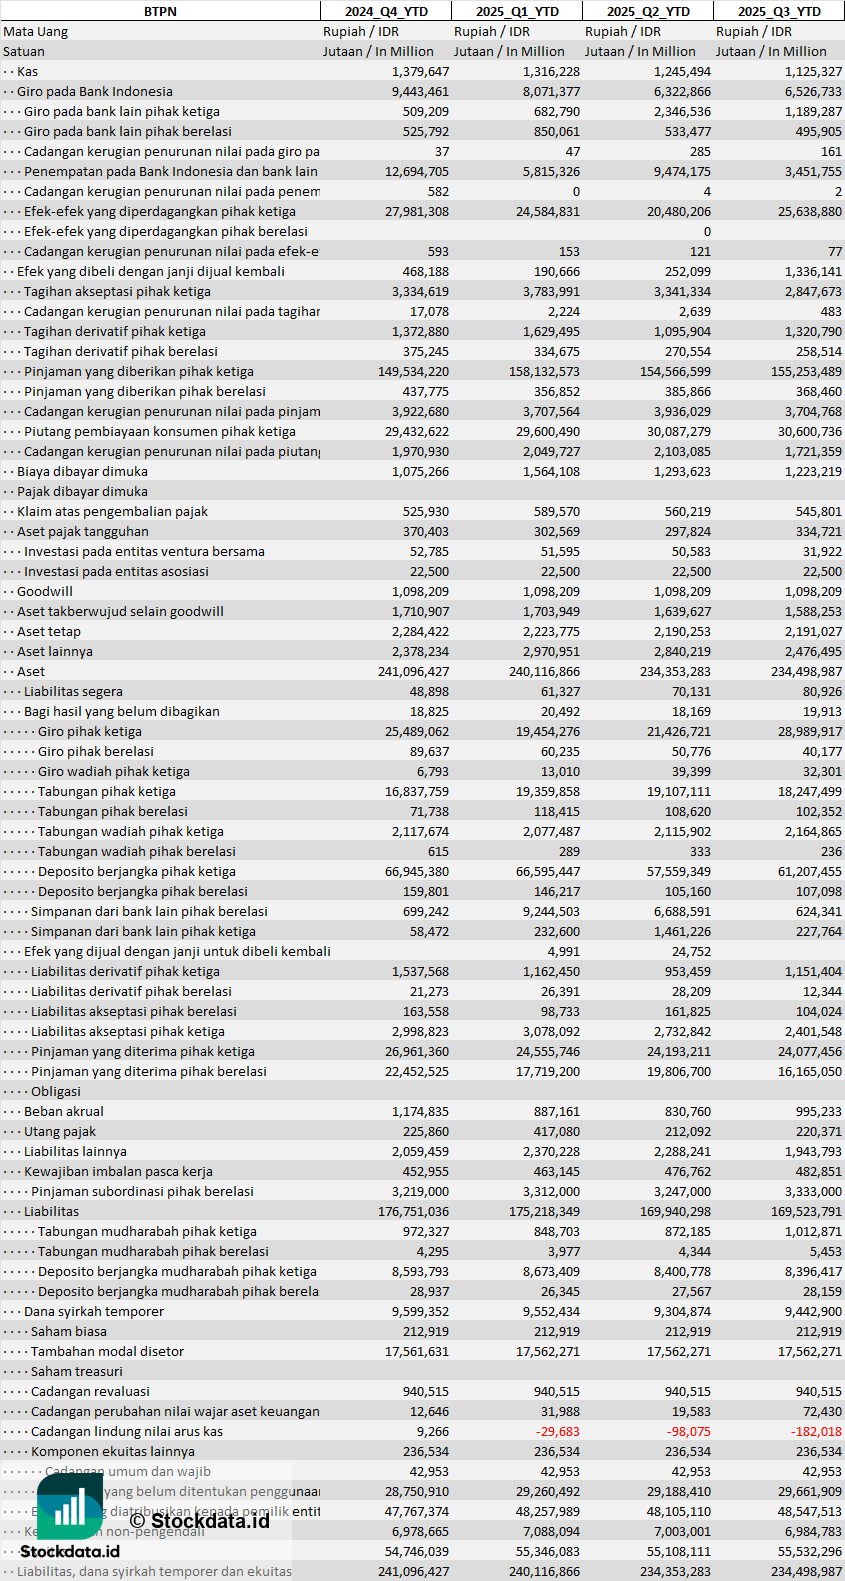Click Giro wadiah pihak ketiga label
845x1581 pixels.
point(114,771)
